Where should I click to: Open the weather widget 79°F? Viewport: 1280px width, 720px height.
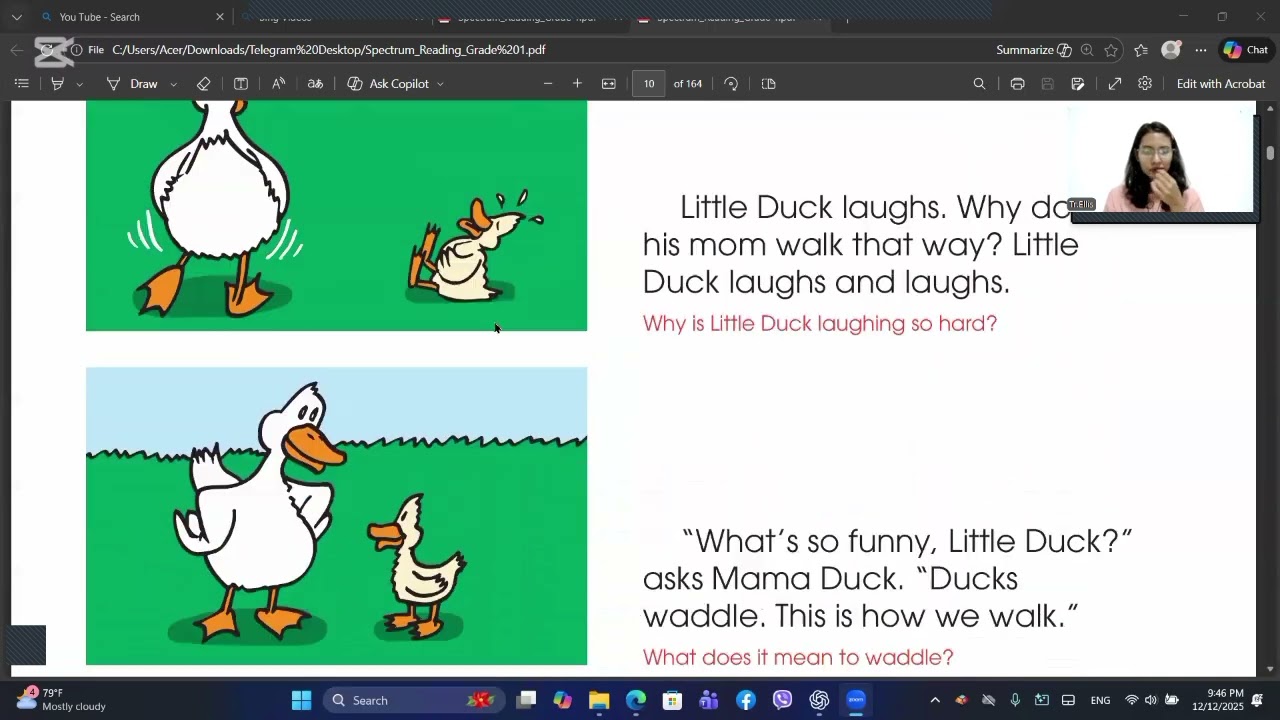tap(62, 700)
